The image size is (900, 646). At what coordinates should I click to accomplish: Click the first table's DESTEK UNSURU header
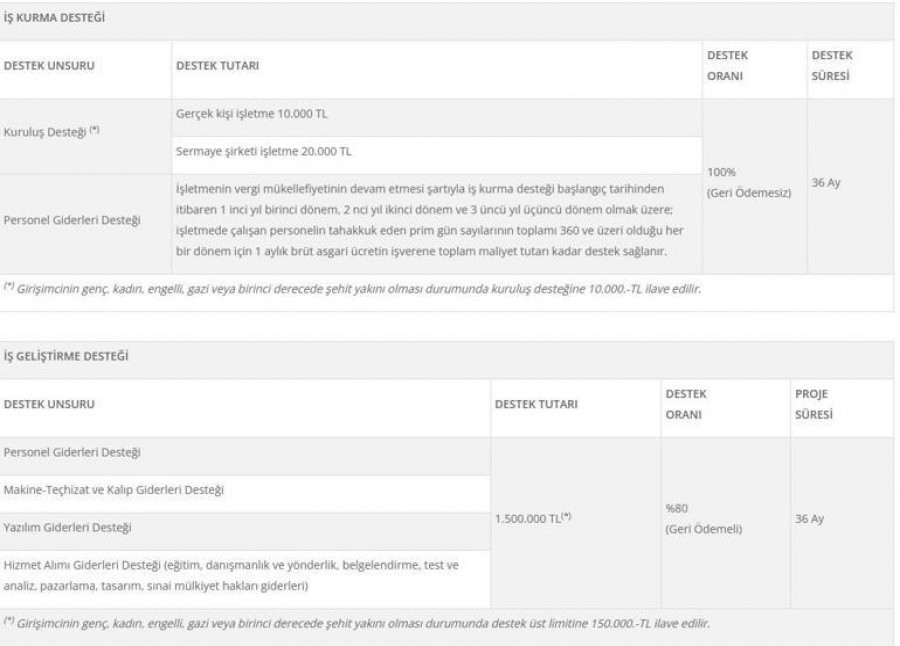pyautogui.click(x=47, y=66)
